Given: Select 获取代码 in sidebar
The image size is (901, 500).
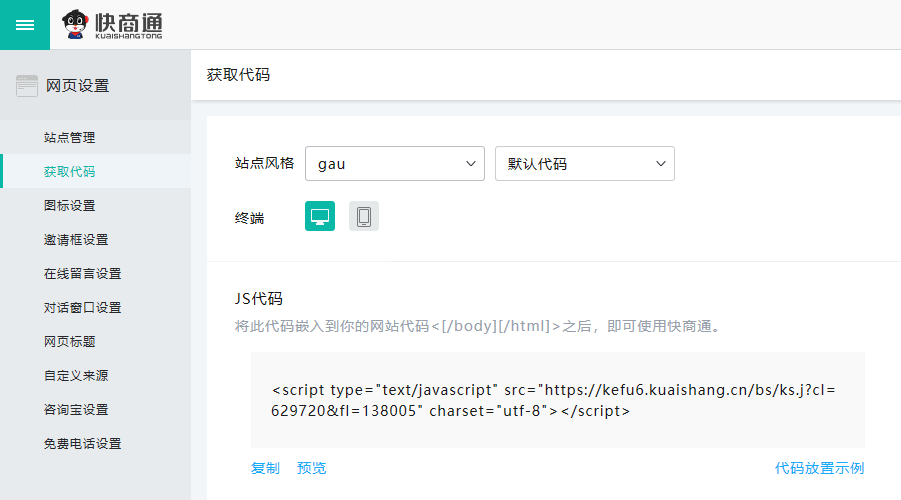Looking at the screenshot, I should pos(70,172).
